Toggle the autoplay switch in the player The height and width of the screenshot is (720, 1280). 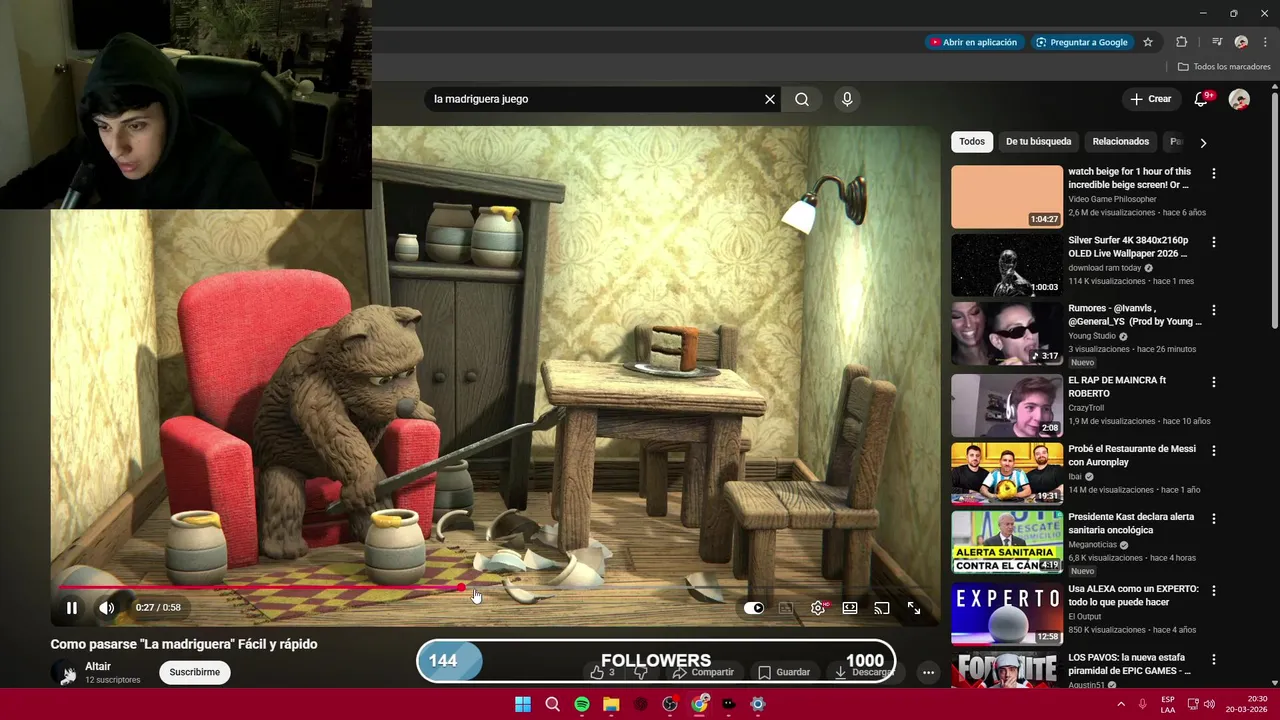click(753, 608)
